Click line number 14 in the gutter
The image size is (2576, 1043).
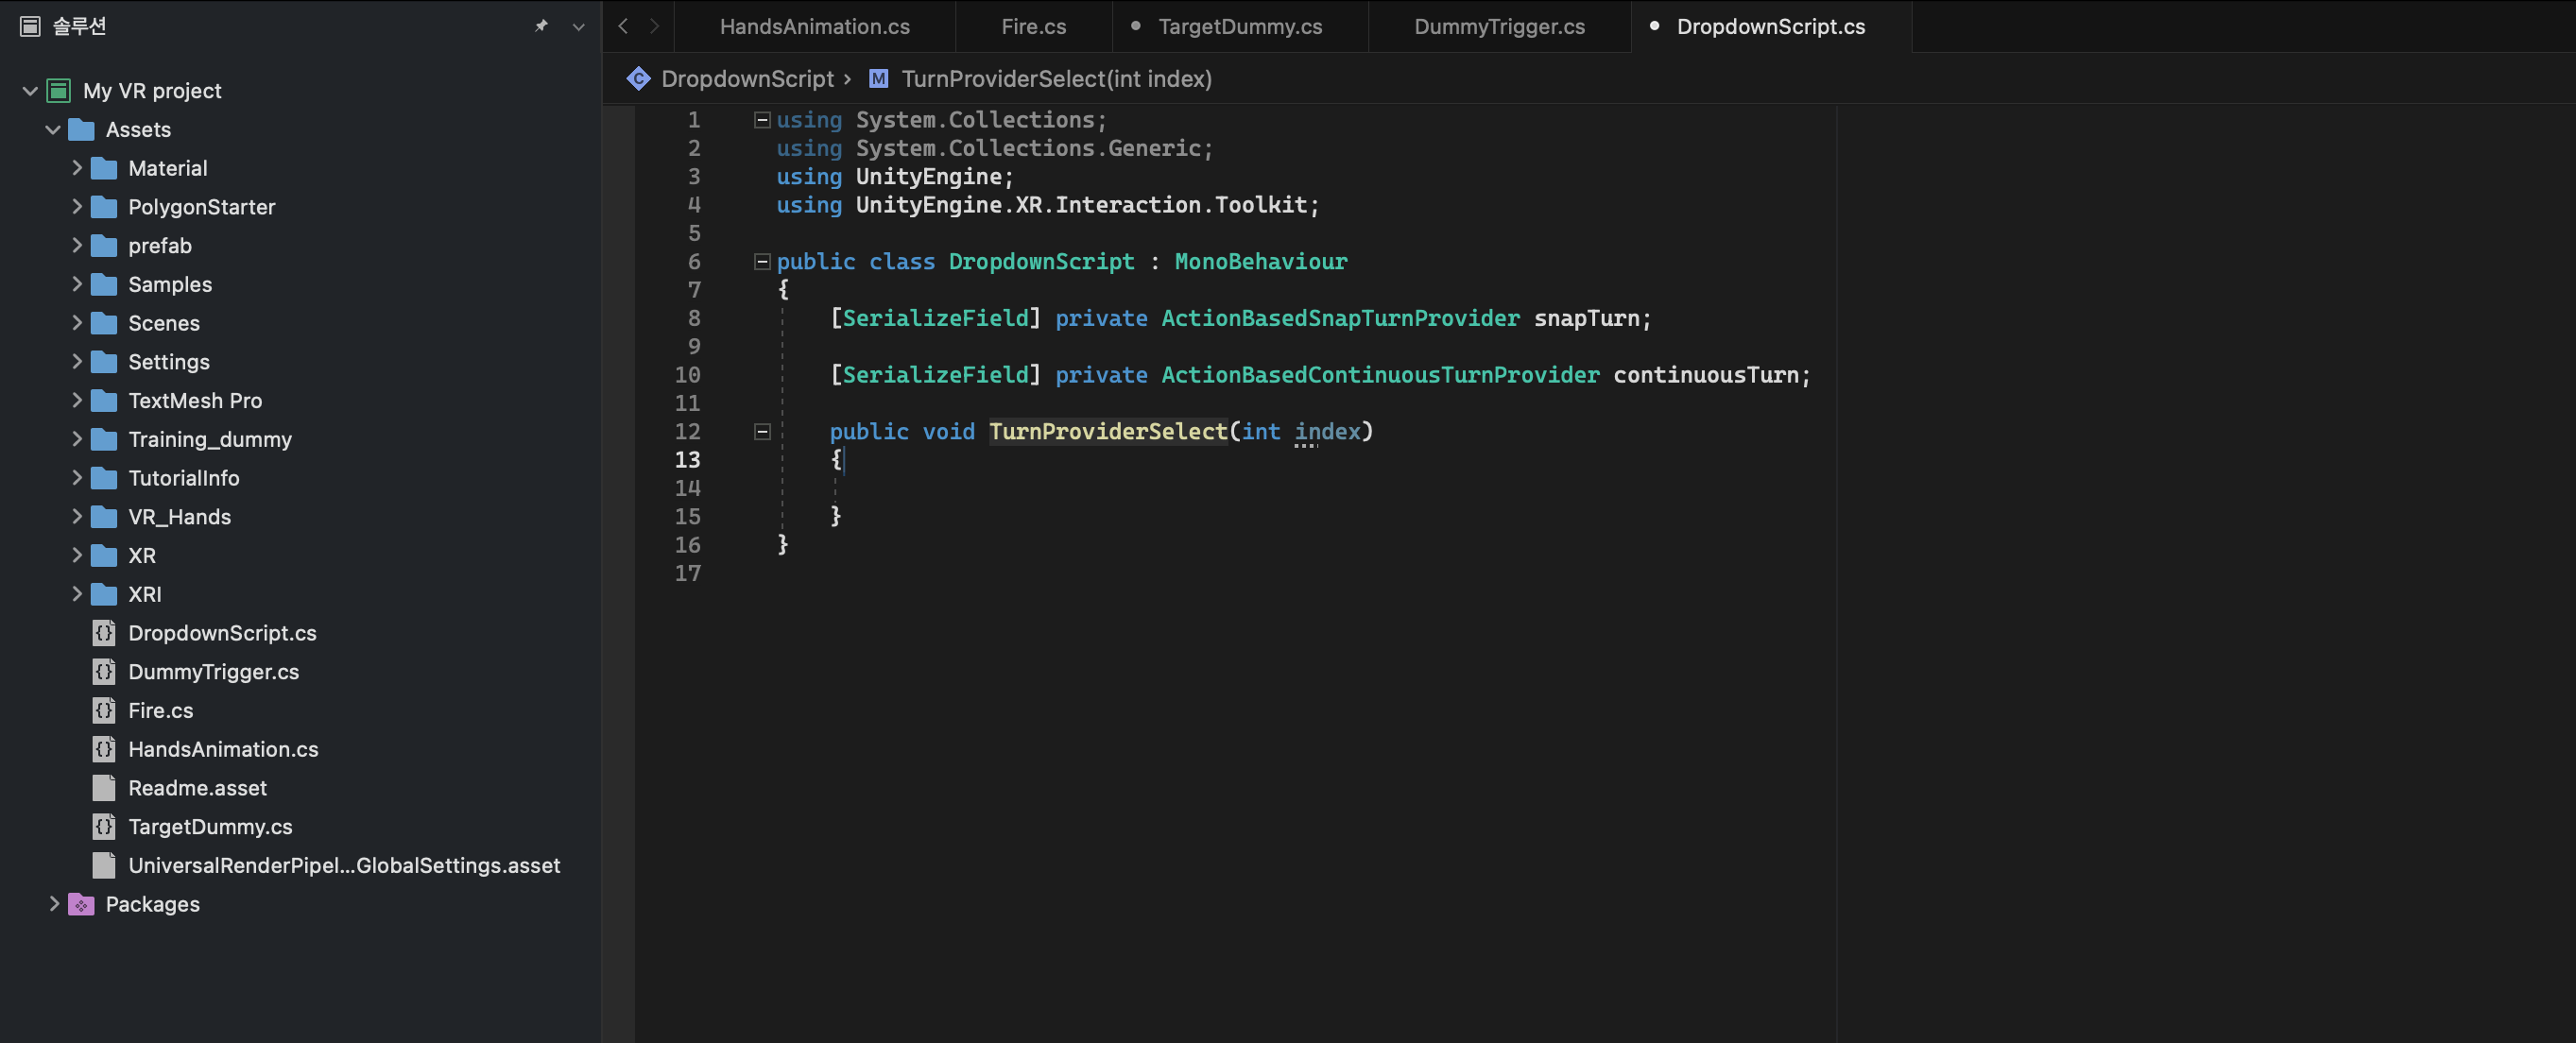pos(687,489)
